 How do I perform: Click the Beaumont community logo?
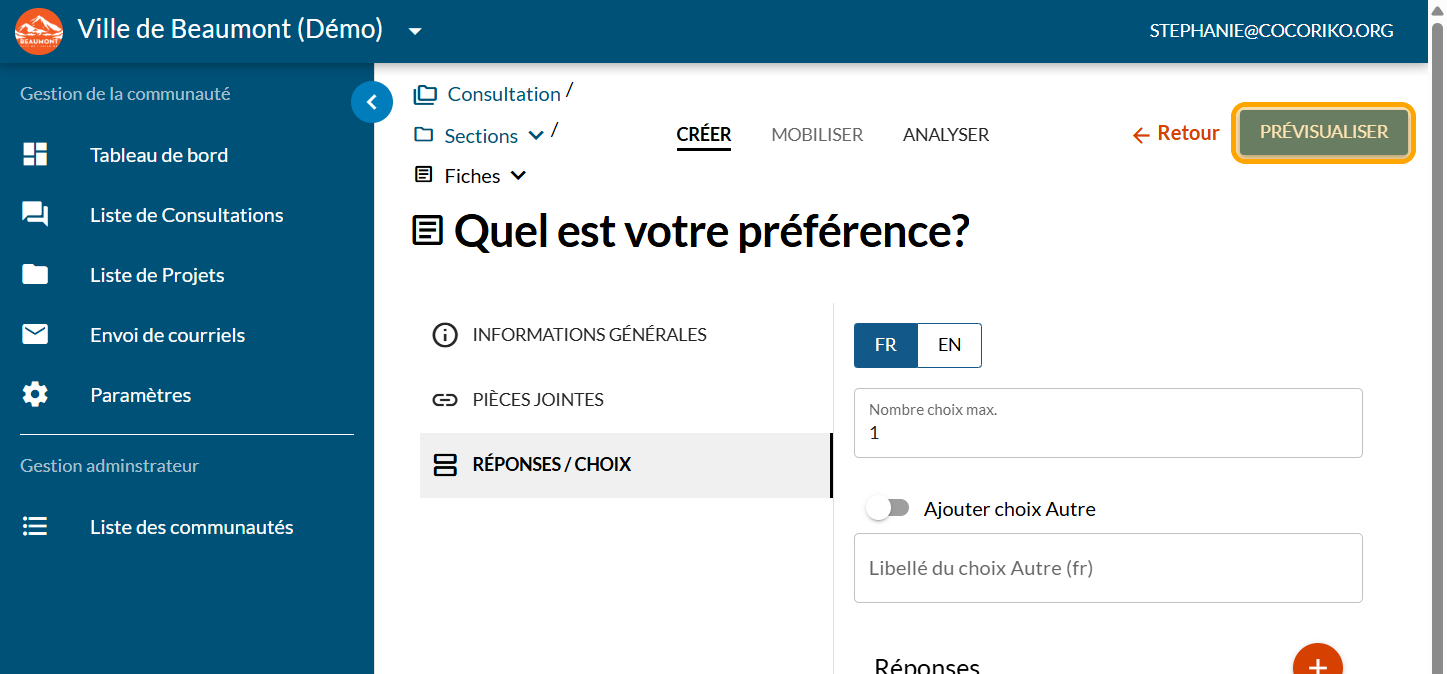pos(39,31)
